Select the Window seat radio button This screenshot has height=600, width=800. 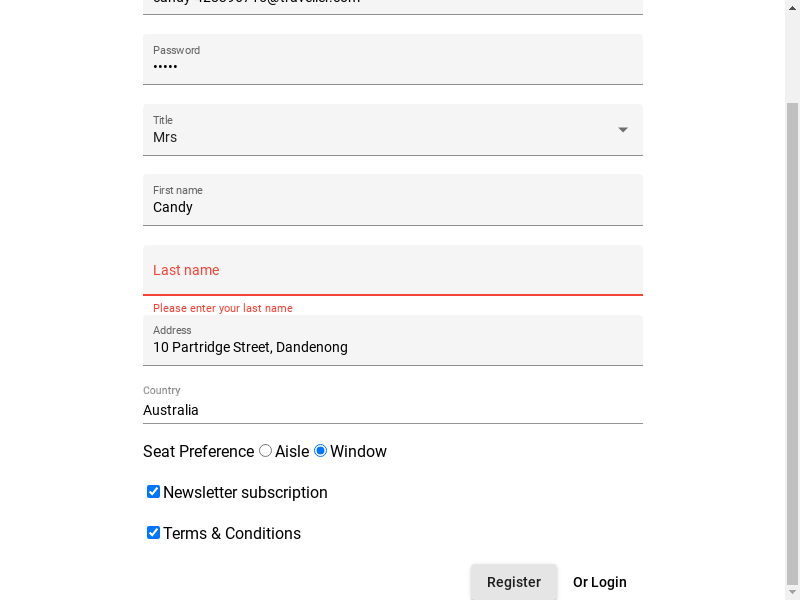[x=320, y=451]
